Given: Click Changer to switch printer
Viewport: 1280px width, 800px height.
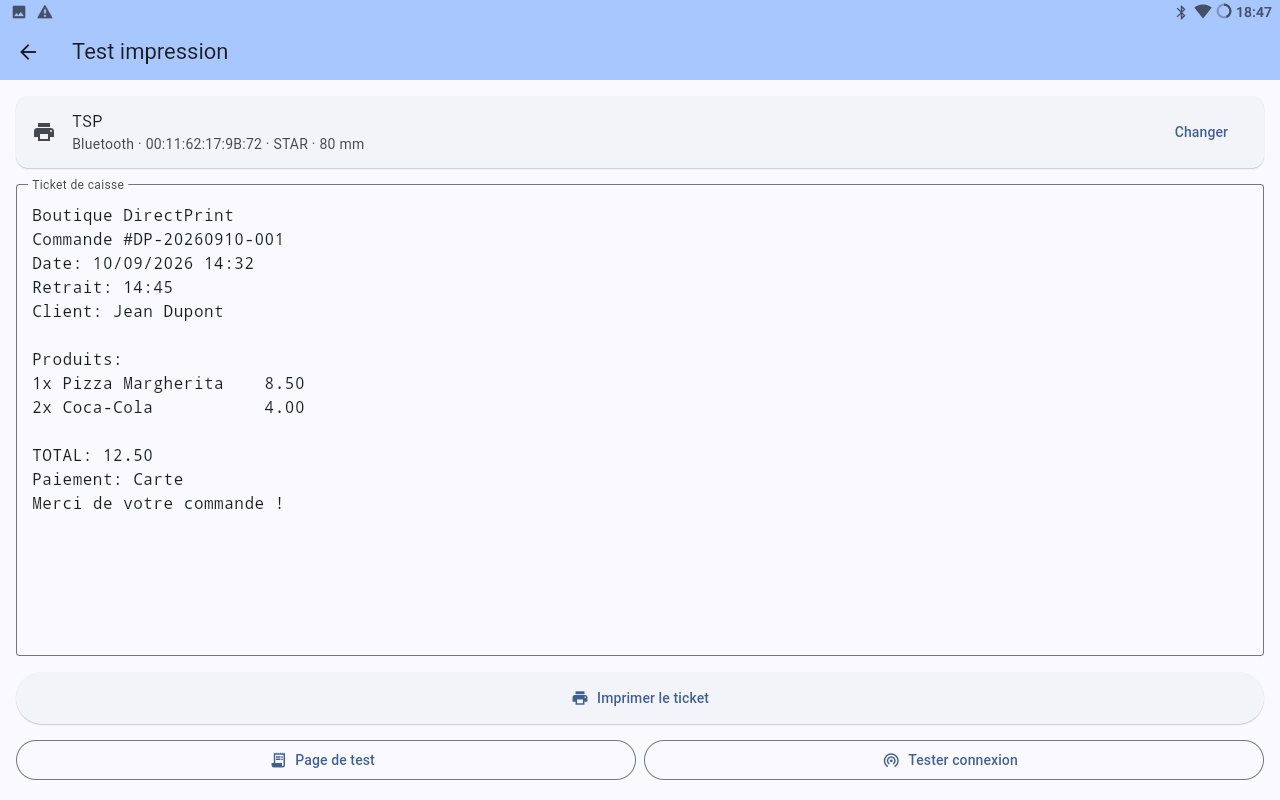Looking at the screenshot, I should tap(1201, 132).
